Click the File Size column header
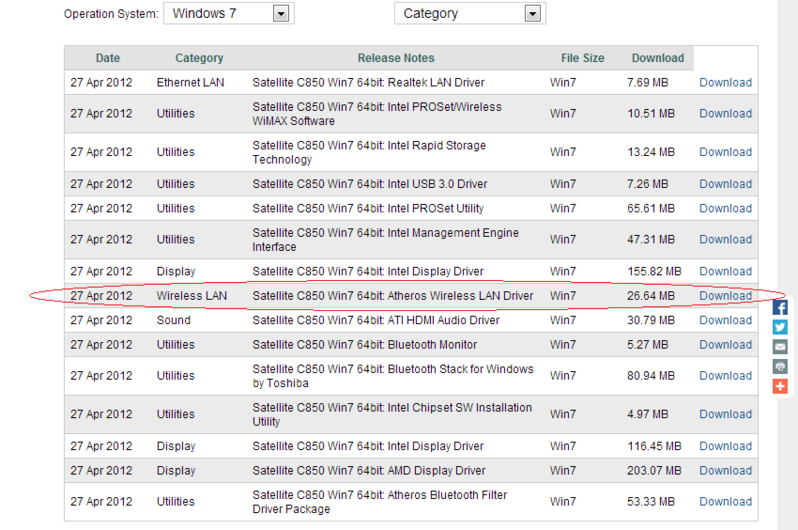 coord(583,58)
